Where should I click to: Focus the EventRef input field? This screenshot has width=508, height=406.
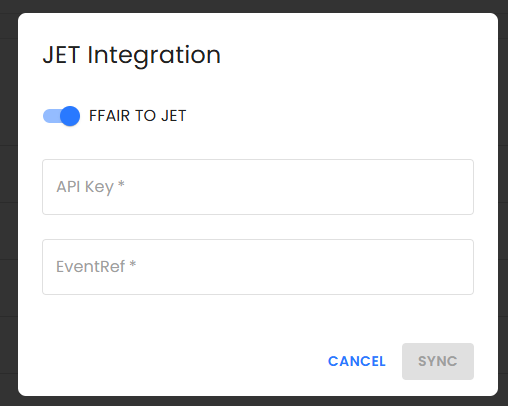[258, 267]
